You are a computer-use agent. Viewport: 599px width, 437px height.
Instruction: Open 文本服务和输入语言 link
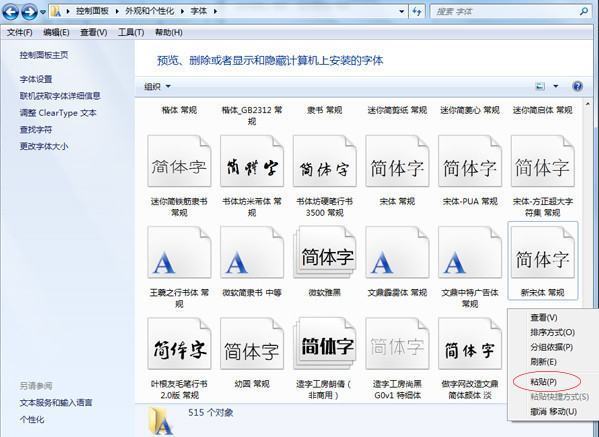pos(56,403)
